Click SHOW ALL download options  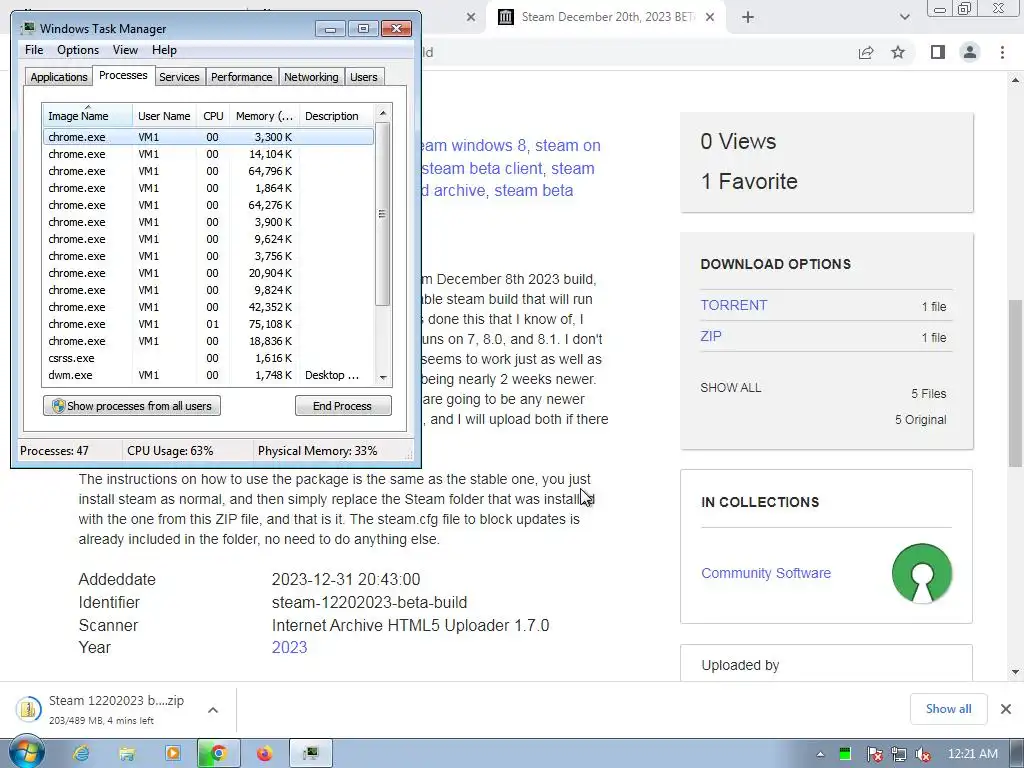(730, 387)
